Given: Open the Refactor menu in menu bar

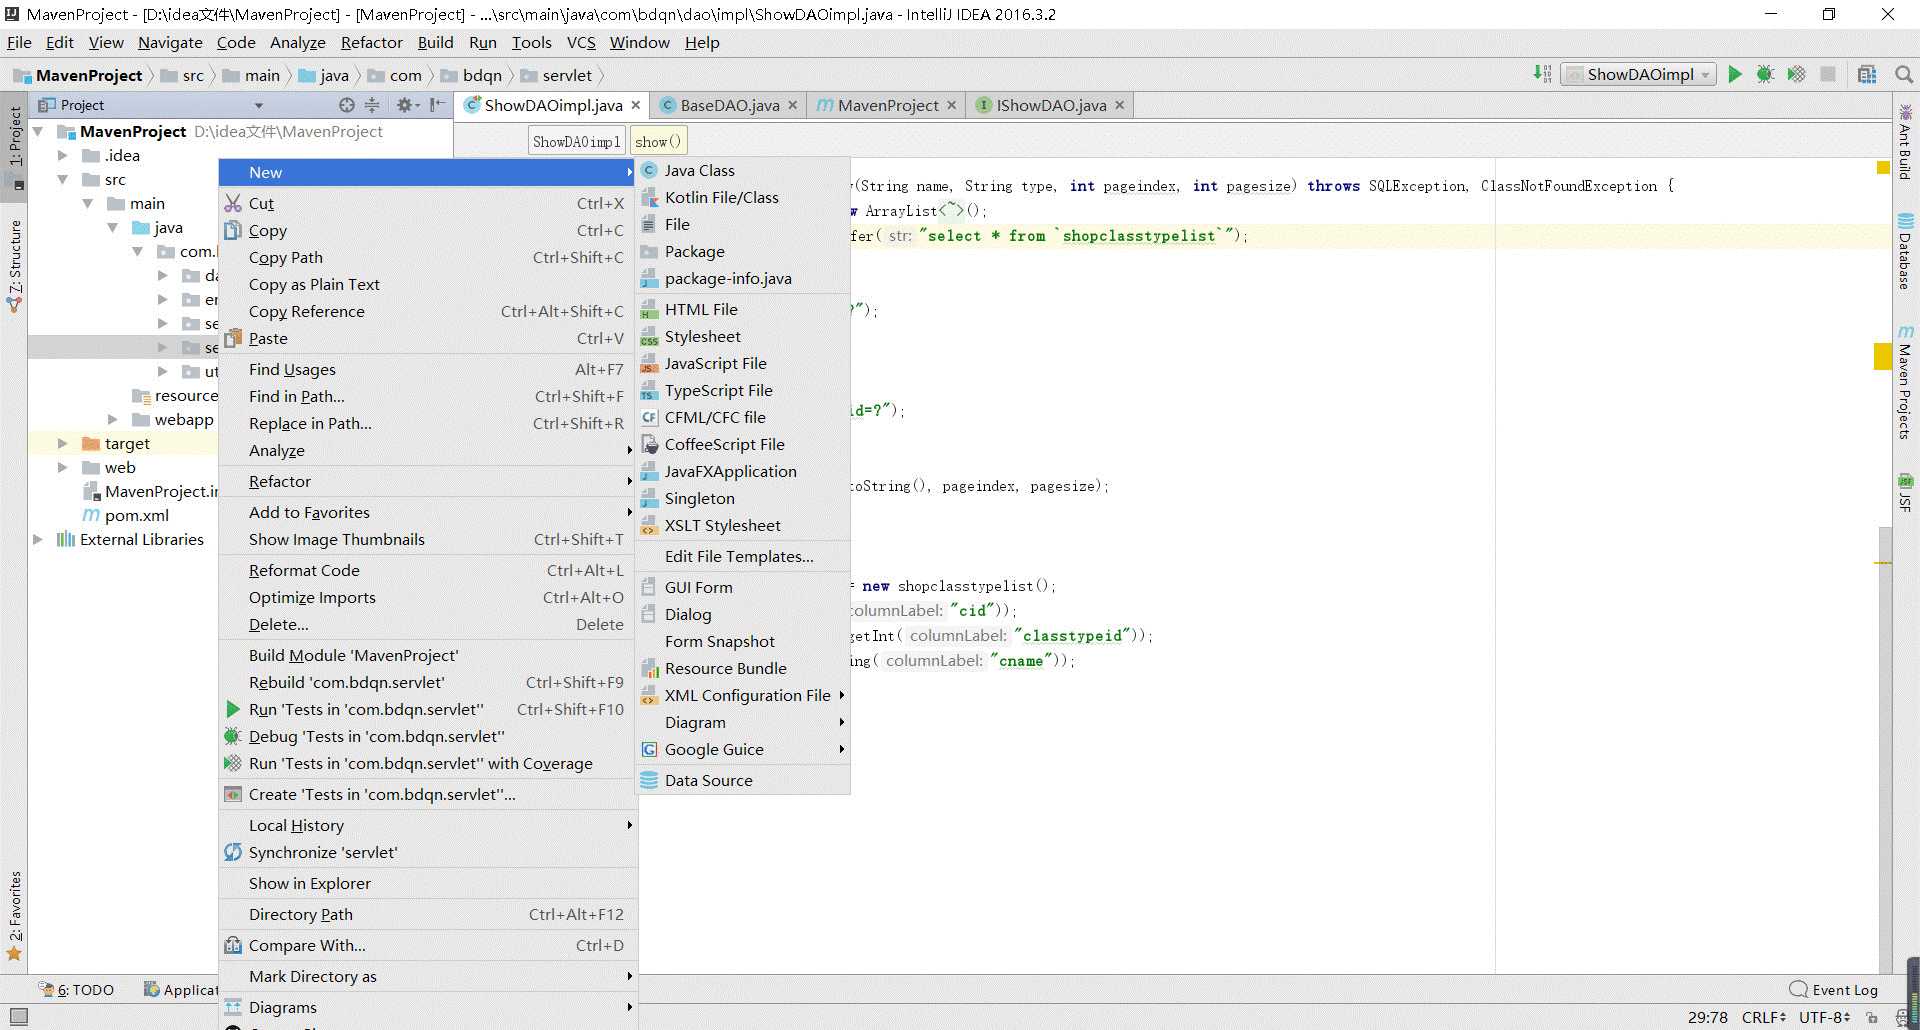Looking at the screenshot, I should coord(371,42).
